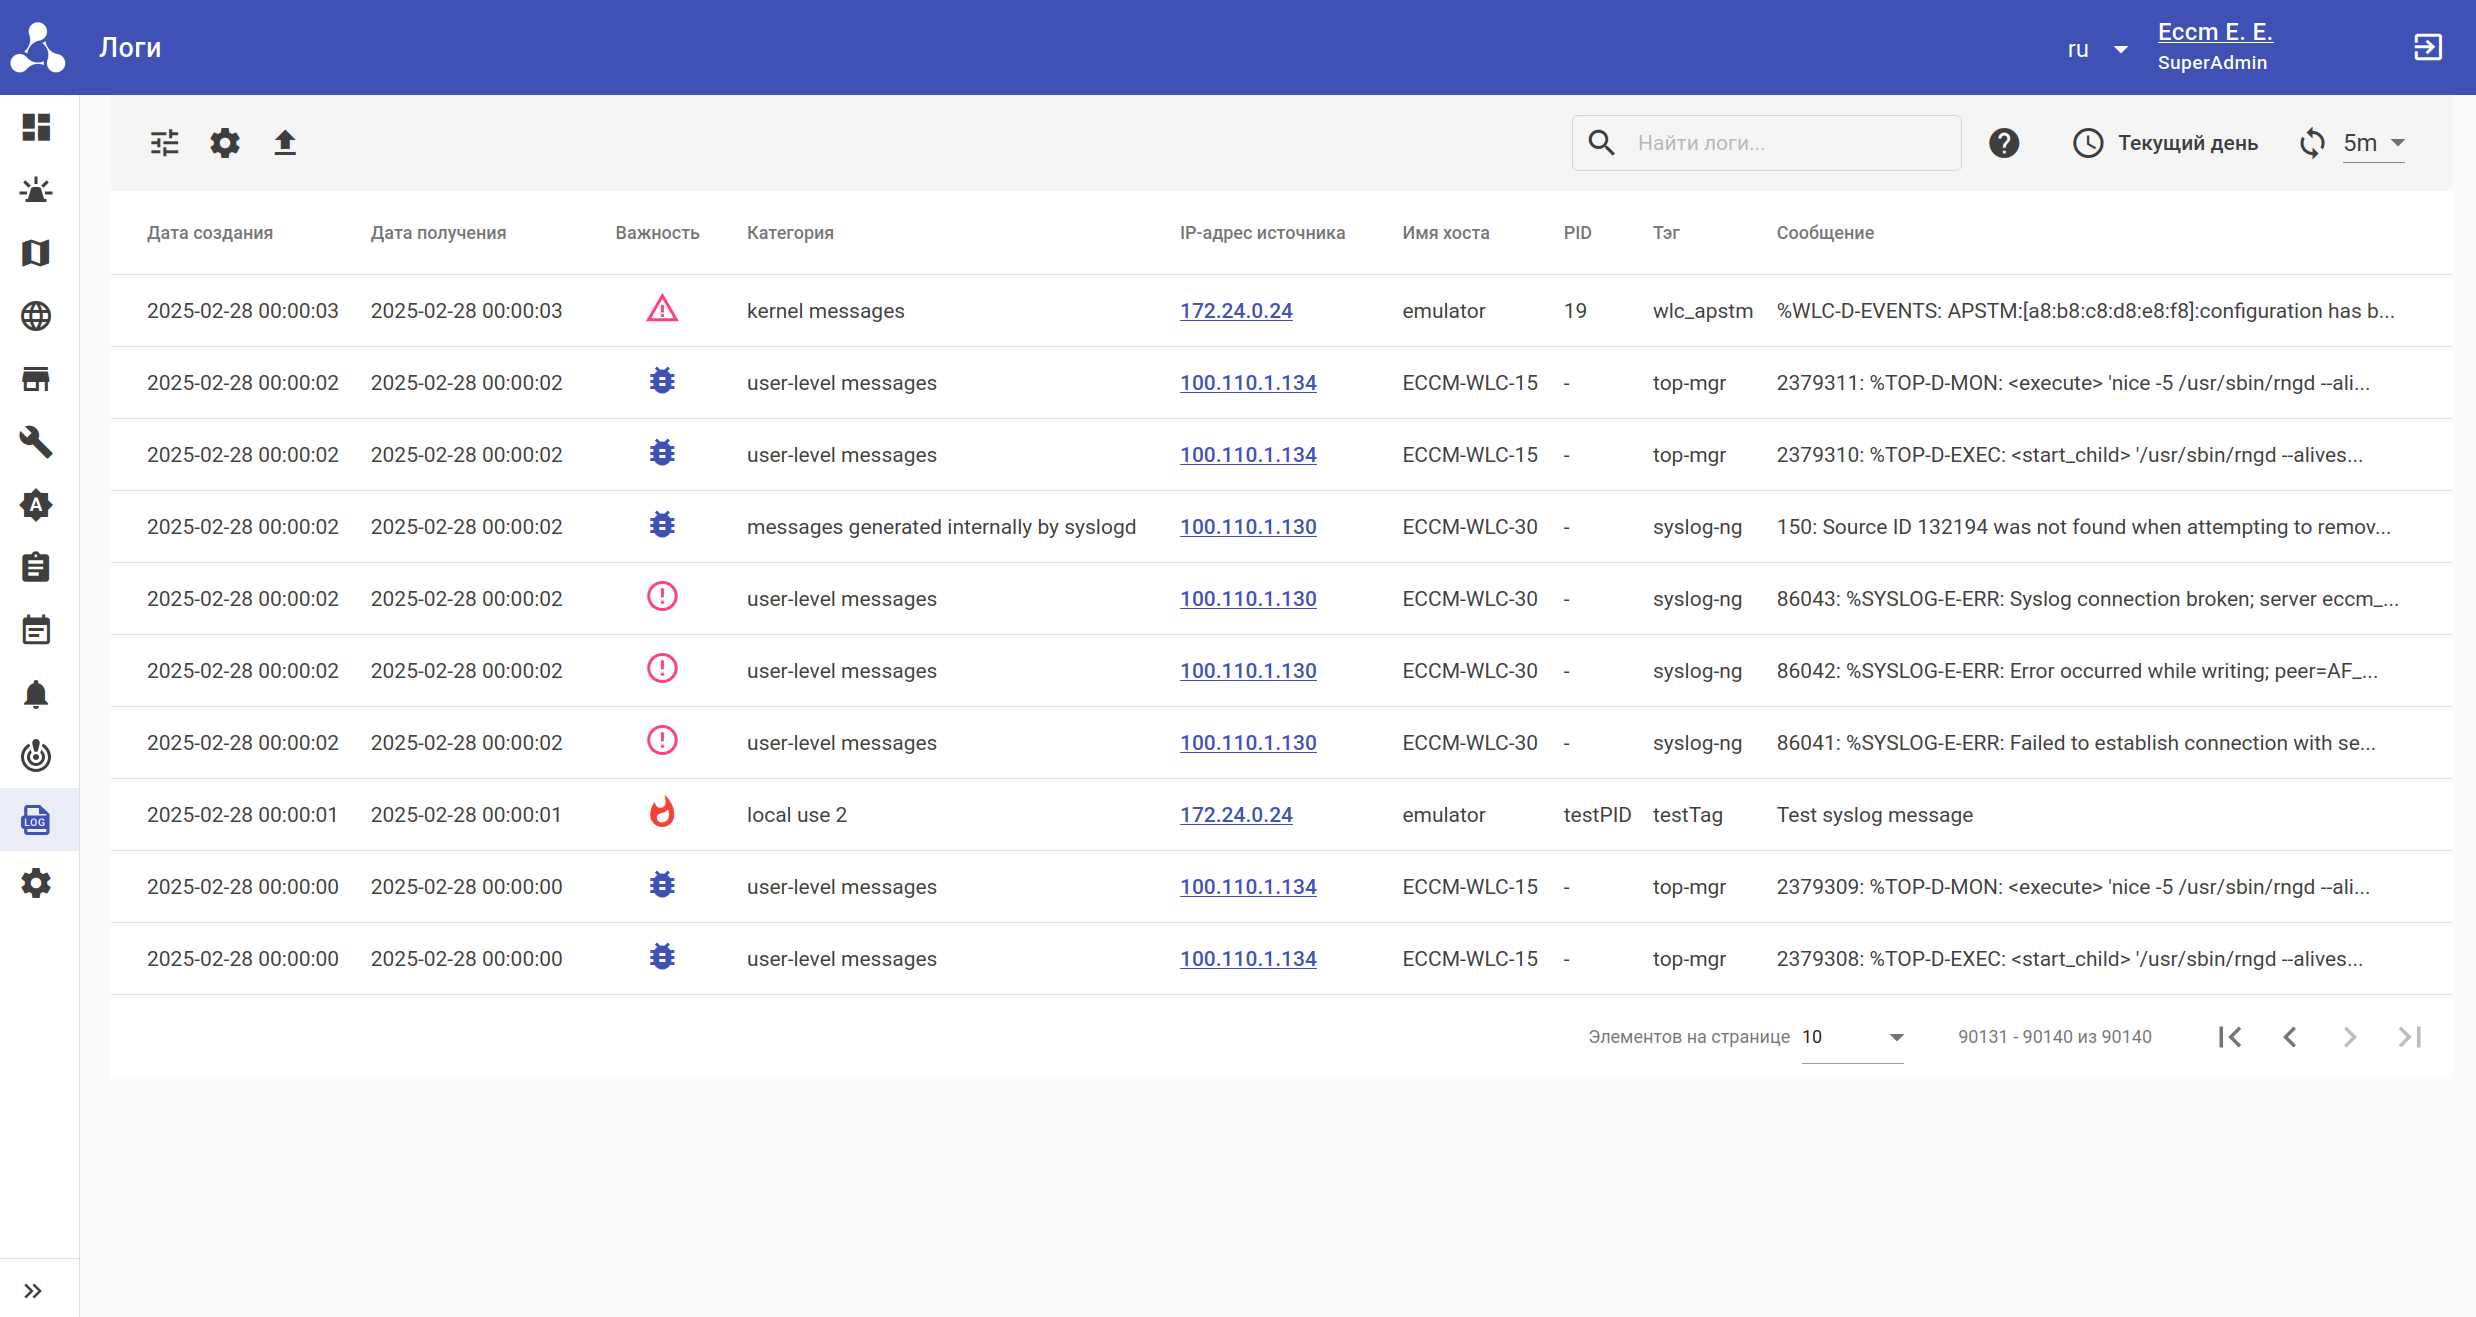Click the upload/export arrow icon
This screenshot has height=1317, width=2476.
pos(285,143)
